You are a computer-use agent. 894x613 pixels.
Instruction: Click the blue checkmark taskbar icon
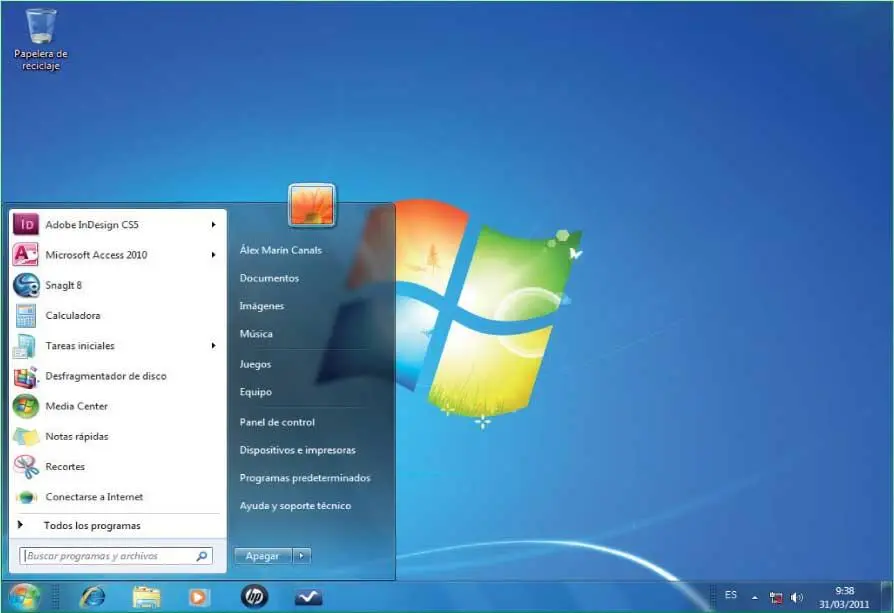308,597
